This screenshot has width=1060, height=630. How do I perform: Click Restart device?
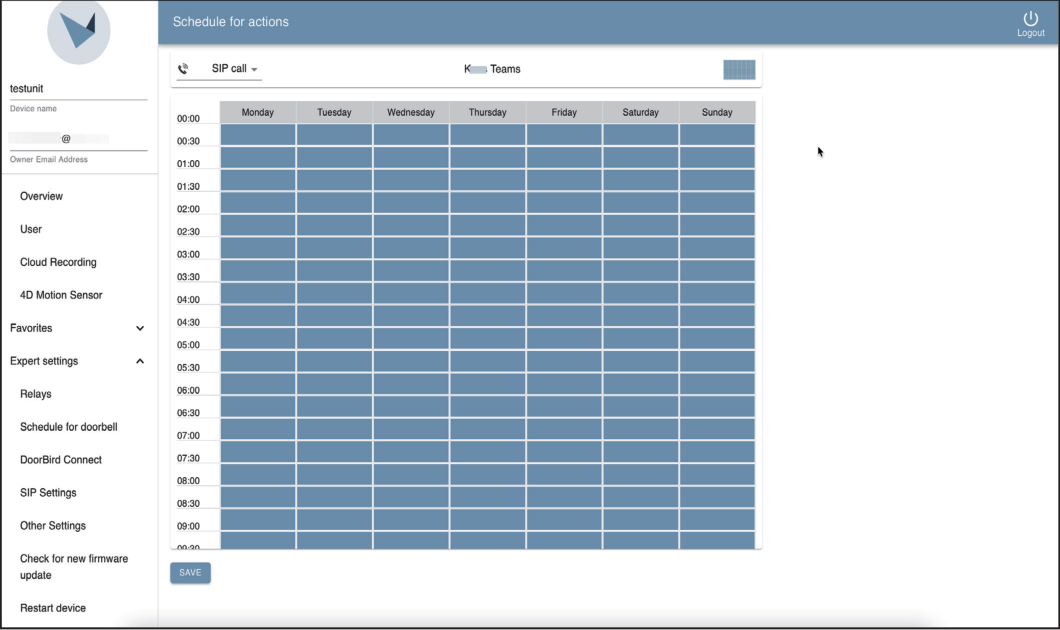51,607
